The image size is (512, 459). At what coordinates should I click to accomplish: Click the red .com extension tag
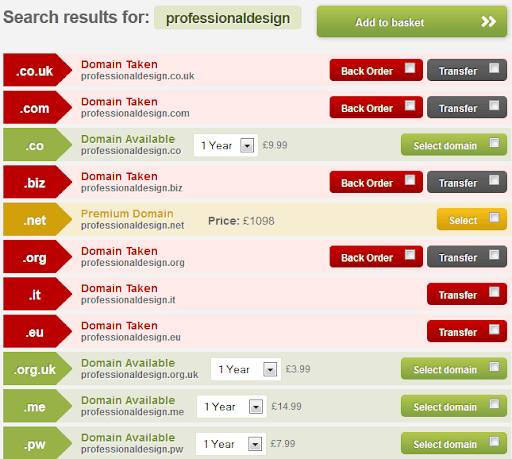[x=37, y=107]
